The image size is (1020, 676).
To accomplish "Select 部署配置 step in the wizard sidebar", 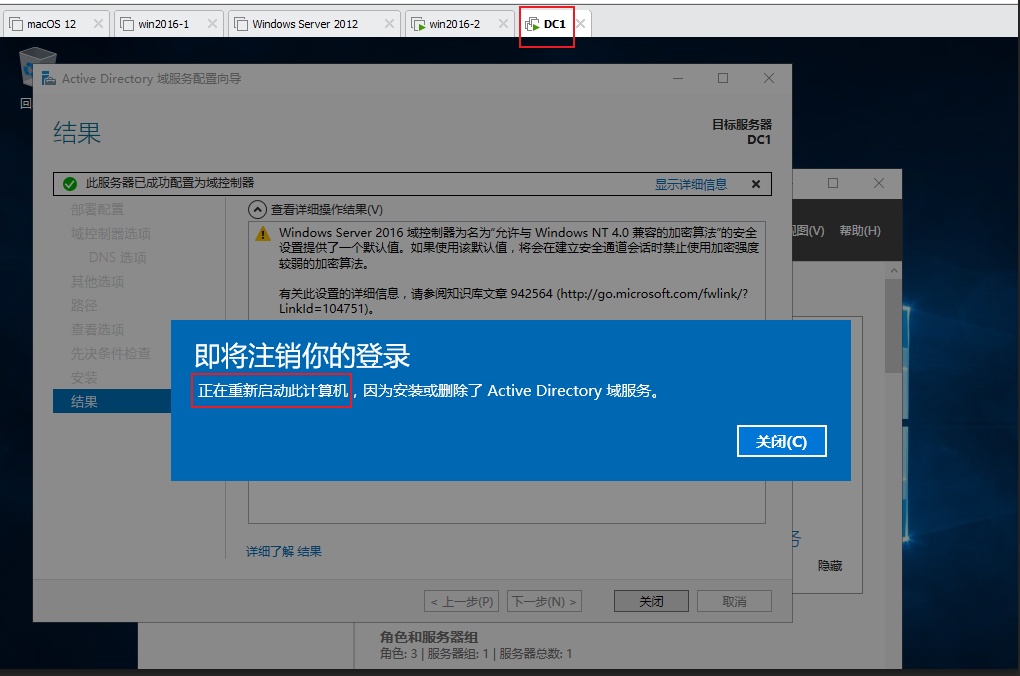I will coord(97,210).
